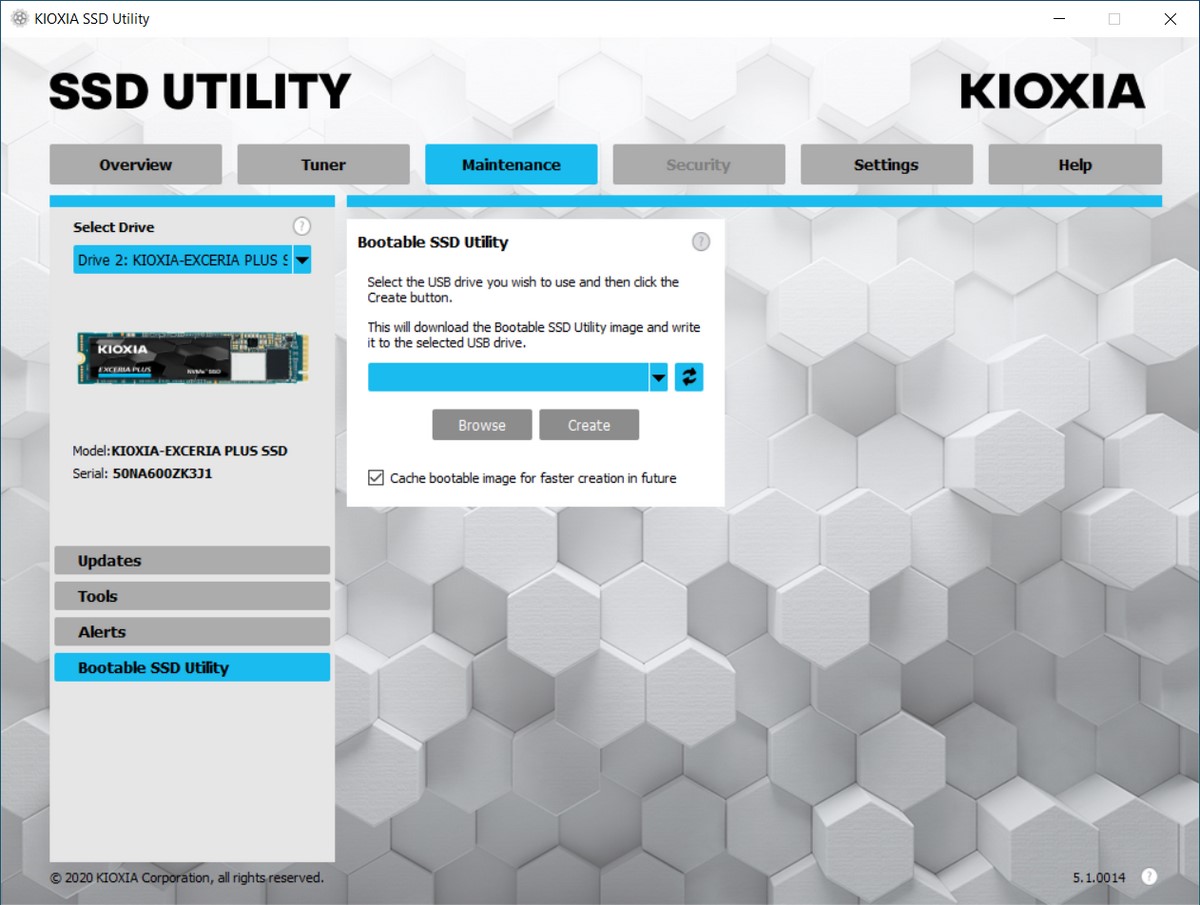Switch to the Overview tab
Screen dimensions: 1200x905
click(136, 165)
